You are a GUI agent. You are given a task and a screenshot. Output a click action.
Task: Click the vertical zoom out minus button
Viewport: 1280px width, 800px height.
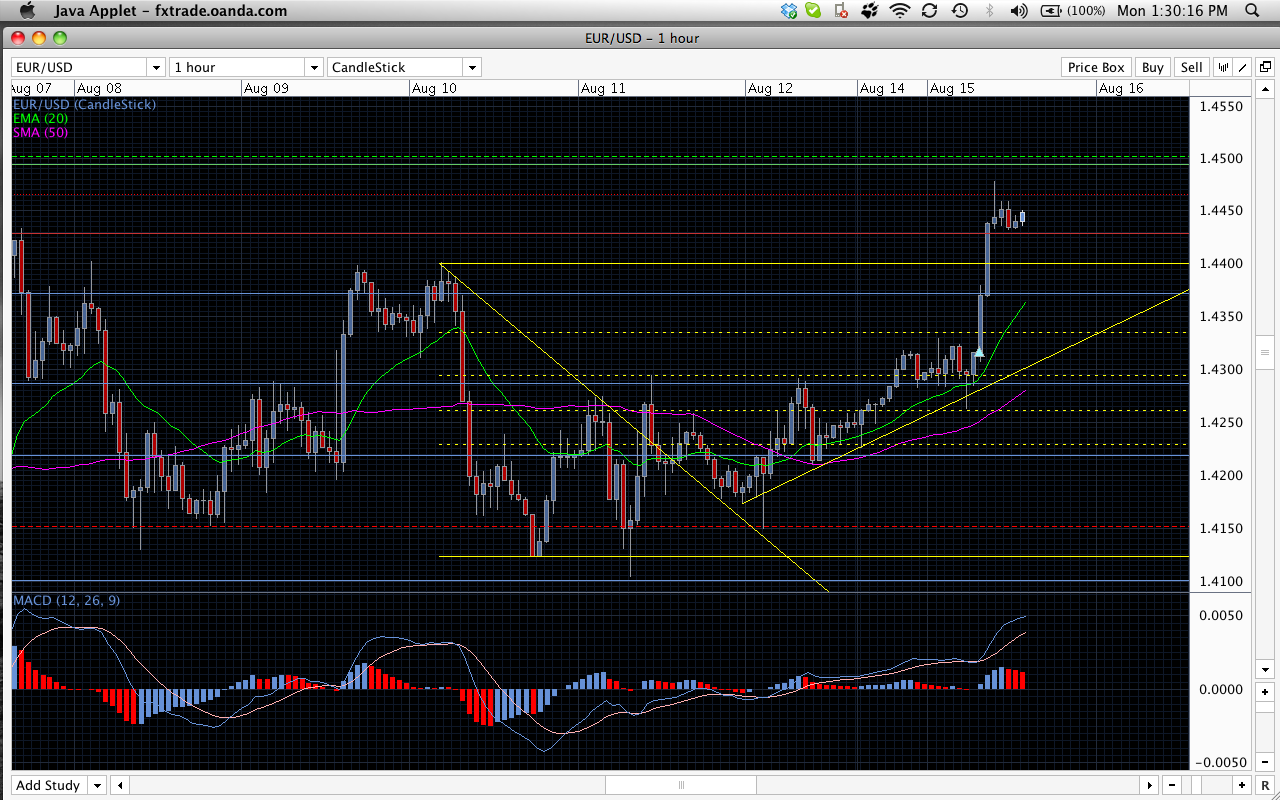1265,761
